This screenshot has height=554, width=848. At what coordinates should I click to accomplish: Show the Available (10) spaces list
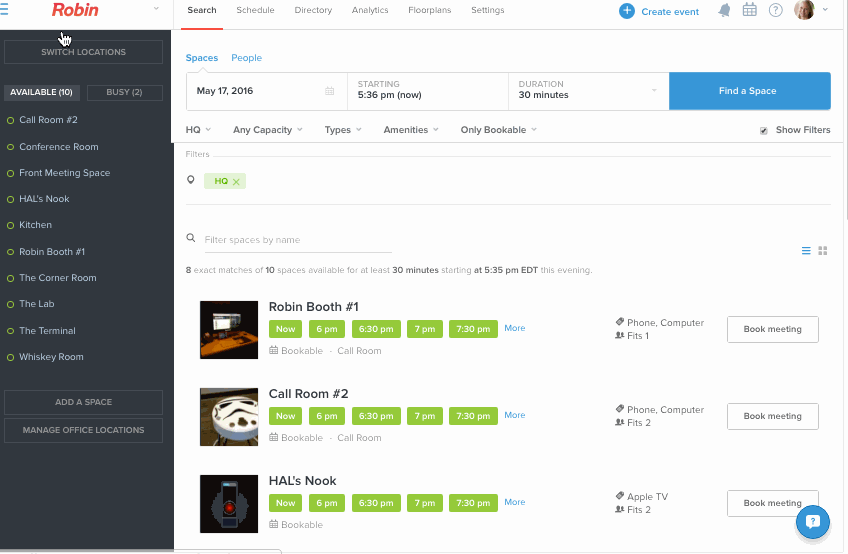click(42, 93)
